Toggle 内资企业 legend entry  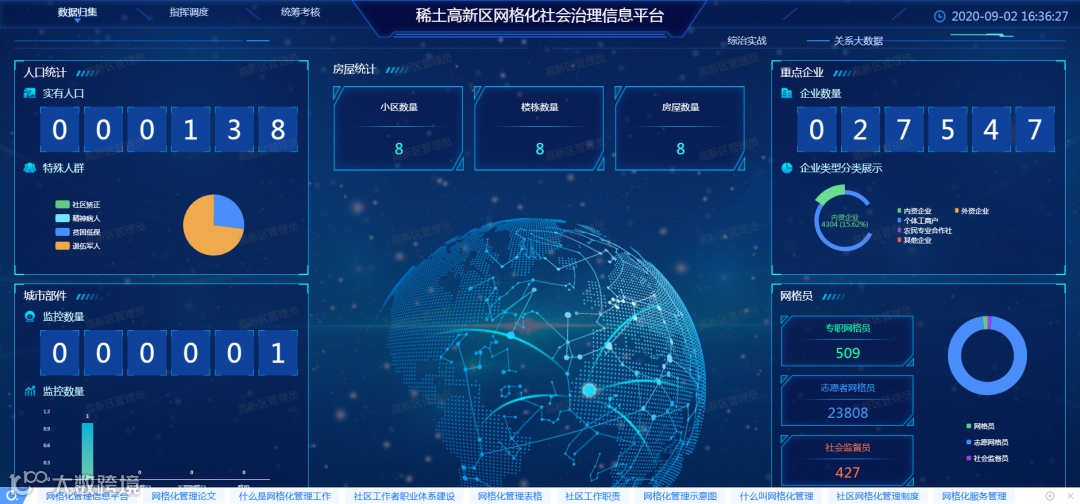point(915,211)
